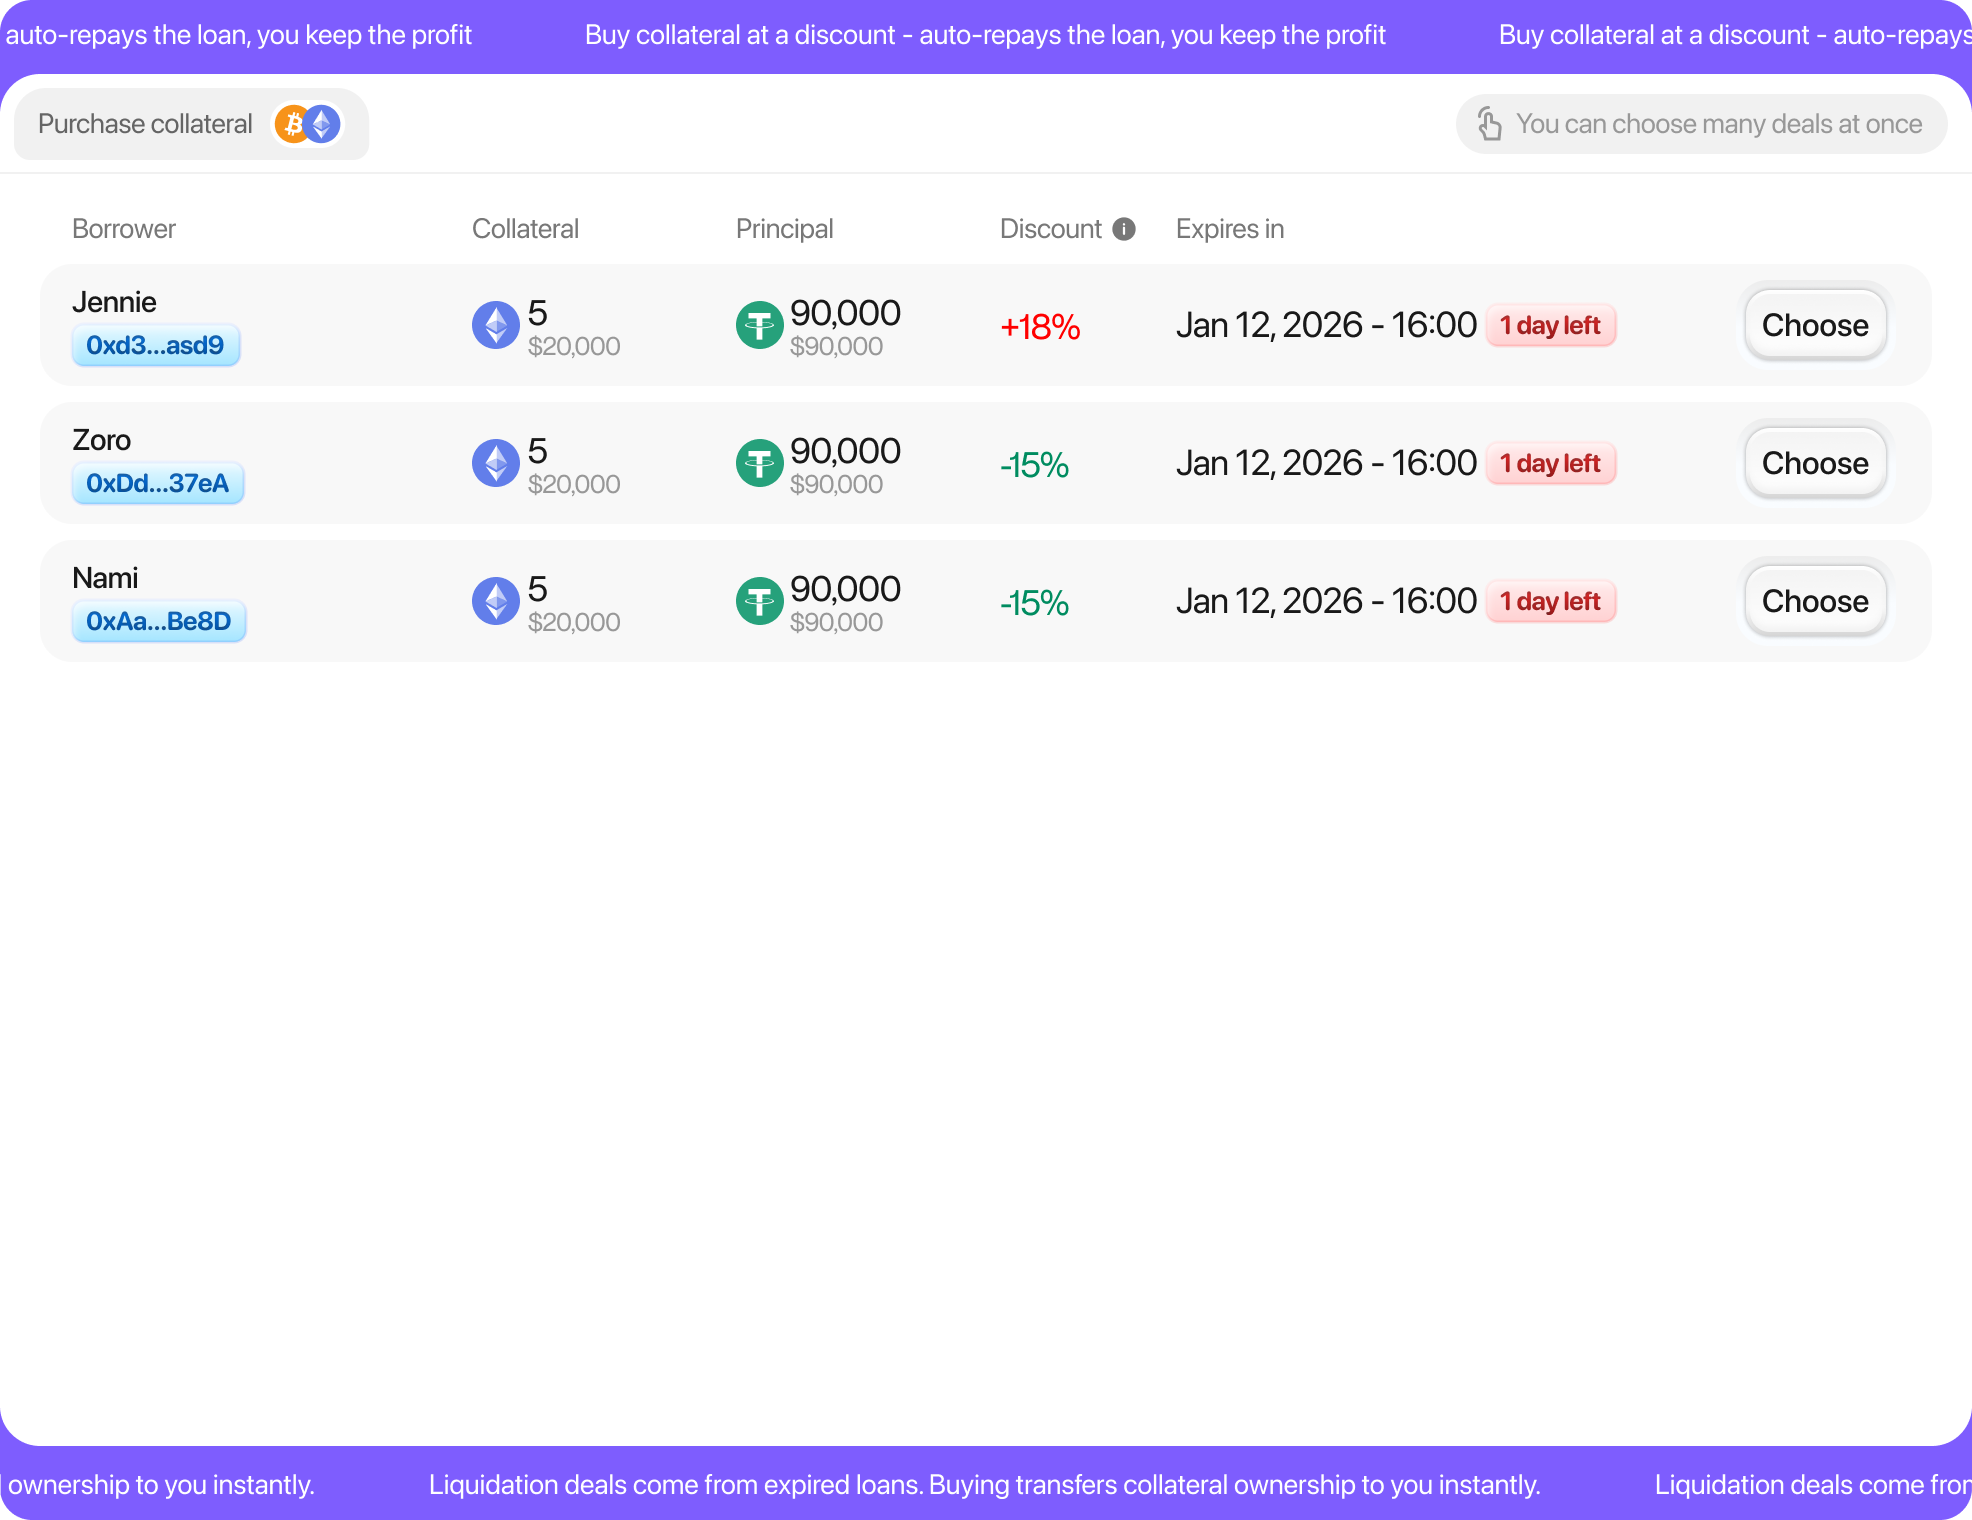1972x1520 pixels.
Task: Choose Nami's liquidation deal
Action: pyautogui.click(x=1815, y=601)
